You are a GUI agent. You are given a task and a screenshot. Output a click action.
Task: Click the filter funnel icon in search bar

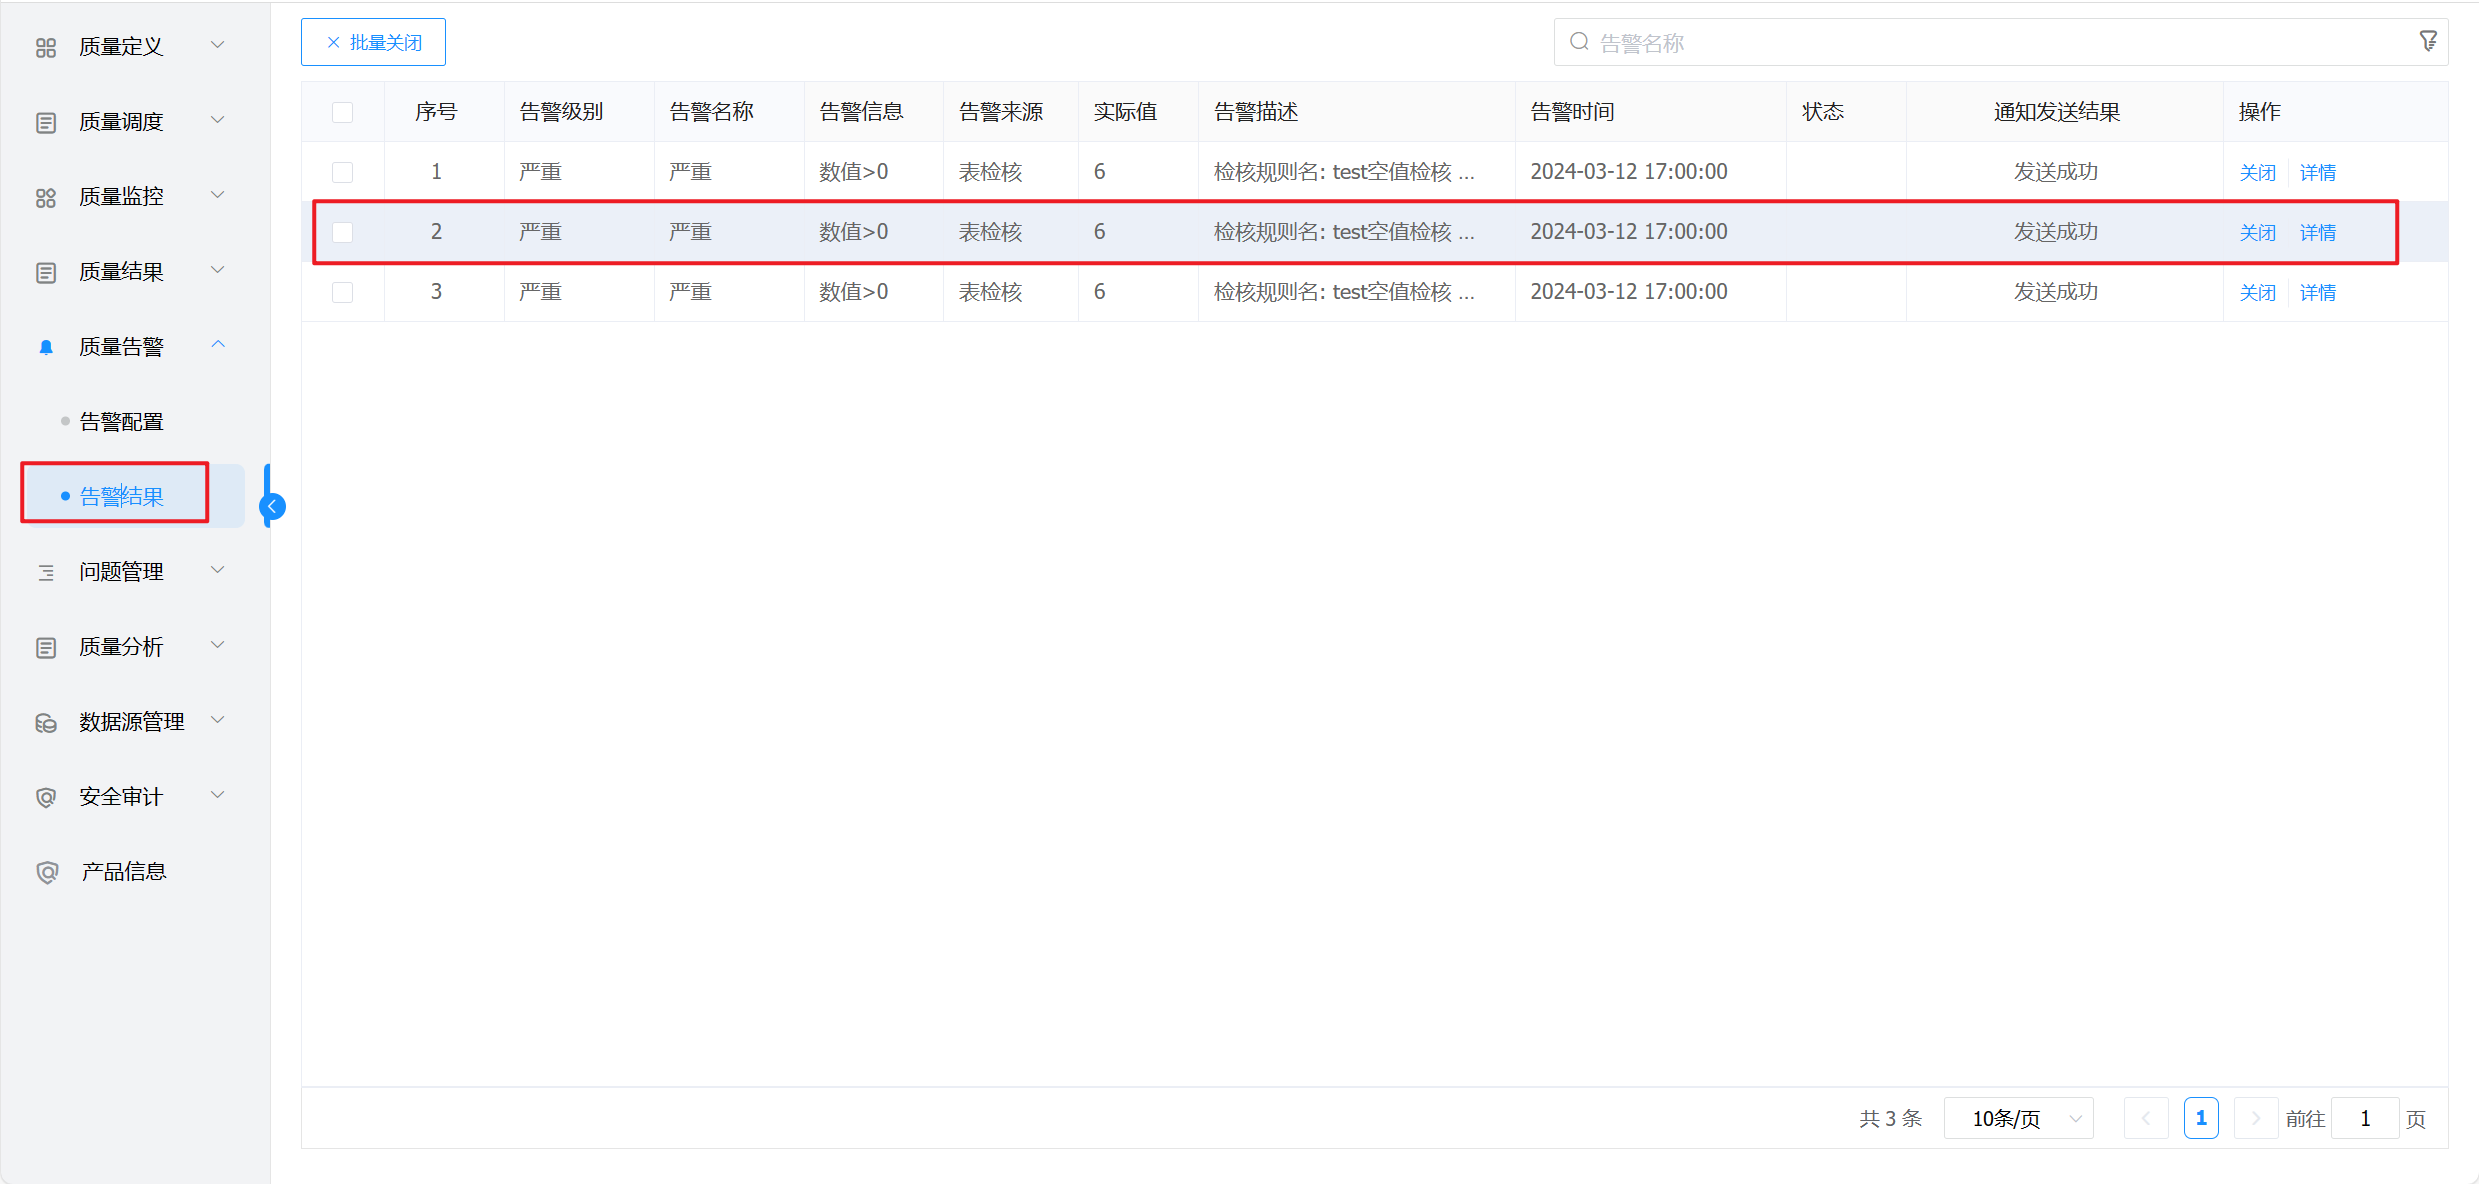pyautogui.click(x=2428, y=41)
